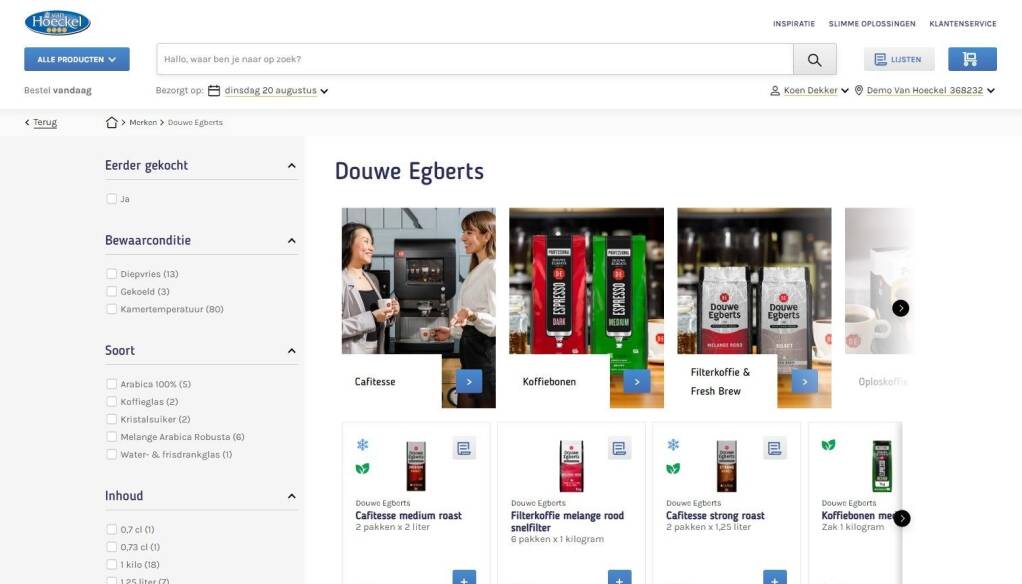The height and width of the screenshot is (584, 1022).
Task: Enable the Gekoeld (3) filter
Action: coord(111,291)
